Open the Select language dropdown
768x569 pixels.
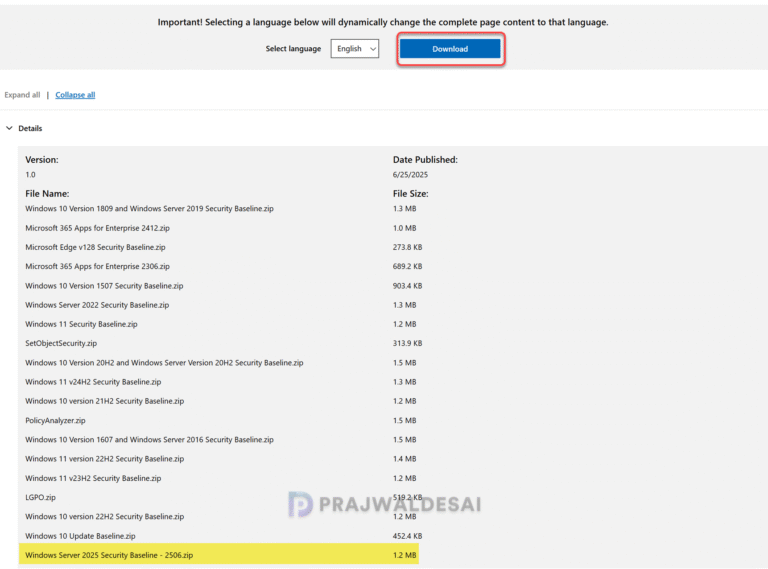355,48
